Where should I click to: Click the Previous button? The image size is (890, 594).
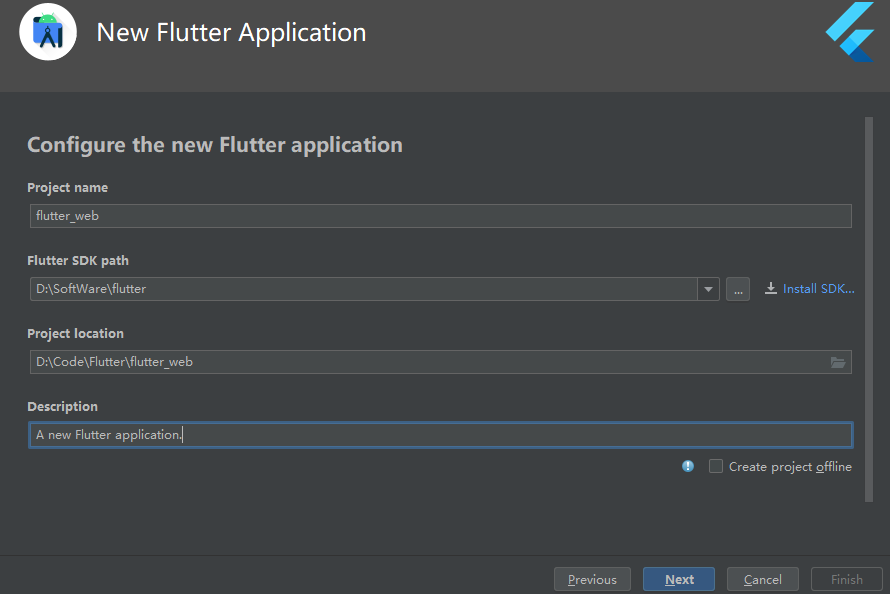pos(592,578)
